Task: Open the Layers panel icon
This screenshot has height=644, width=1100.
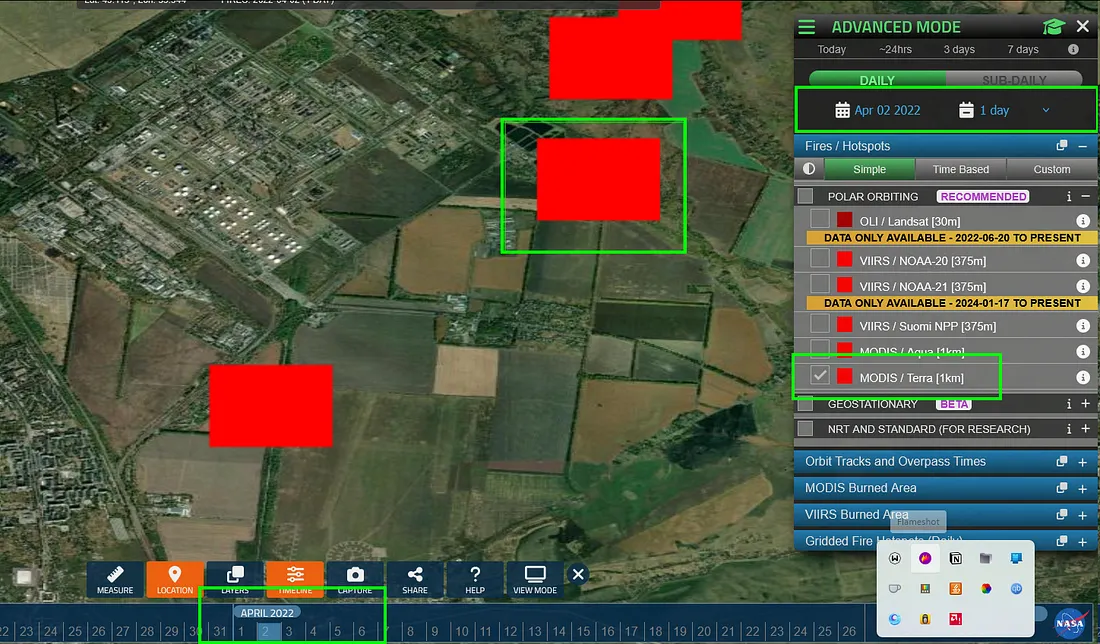Action: pyautogui.click(x=235, y=578)
